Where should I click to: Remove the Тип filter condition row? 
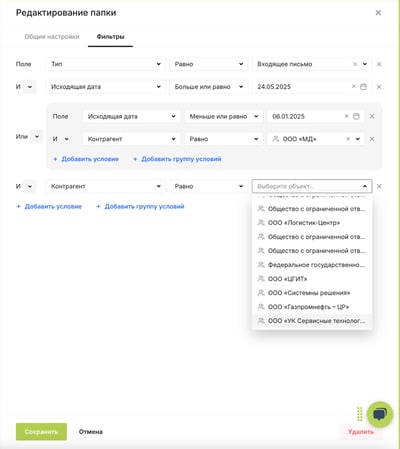point(379,64)
